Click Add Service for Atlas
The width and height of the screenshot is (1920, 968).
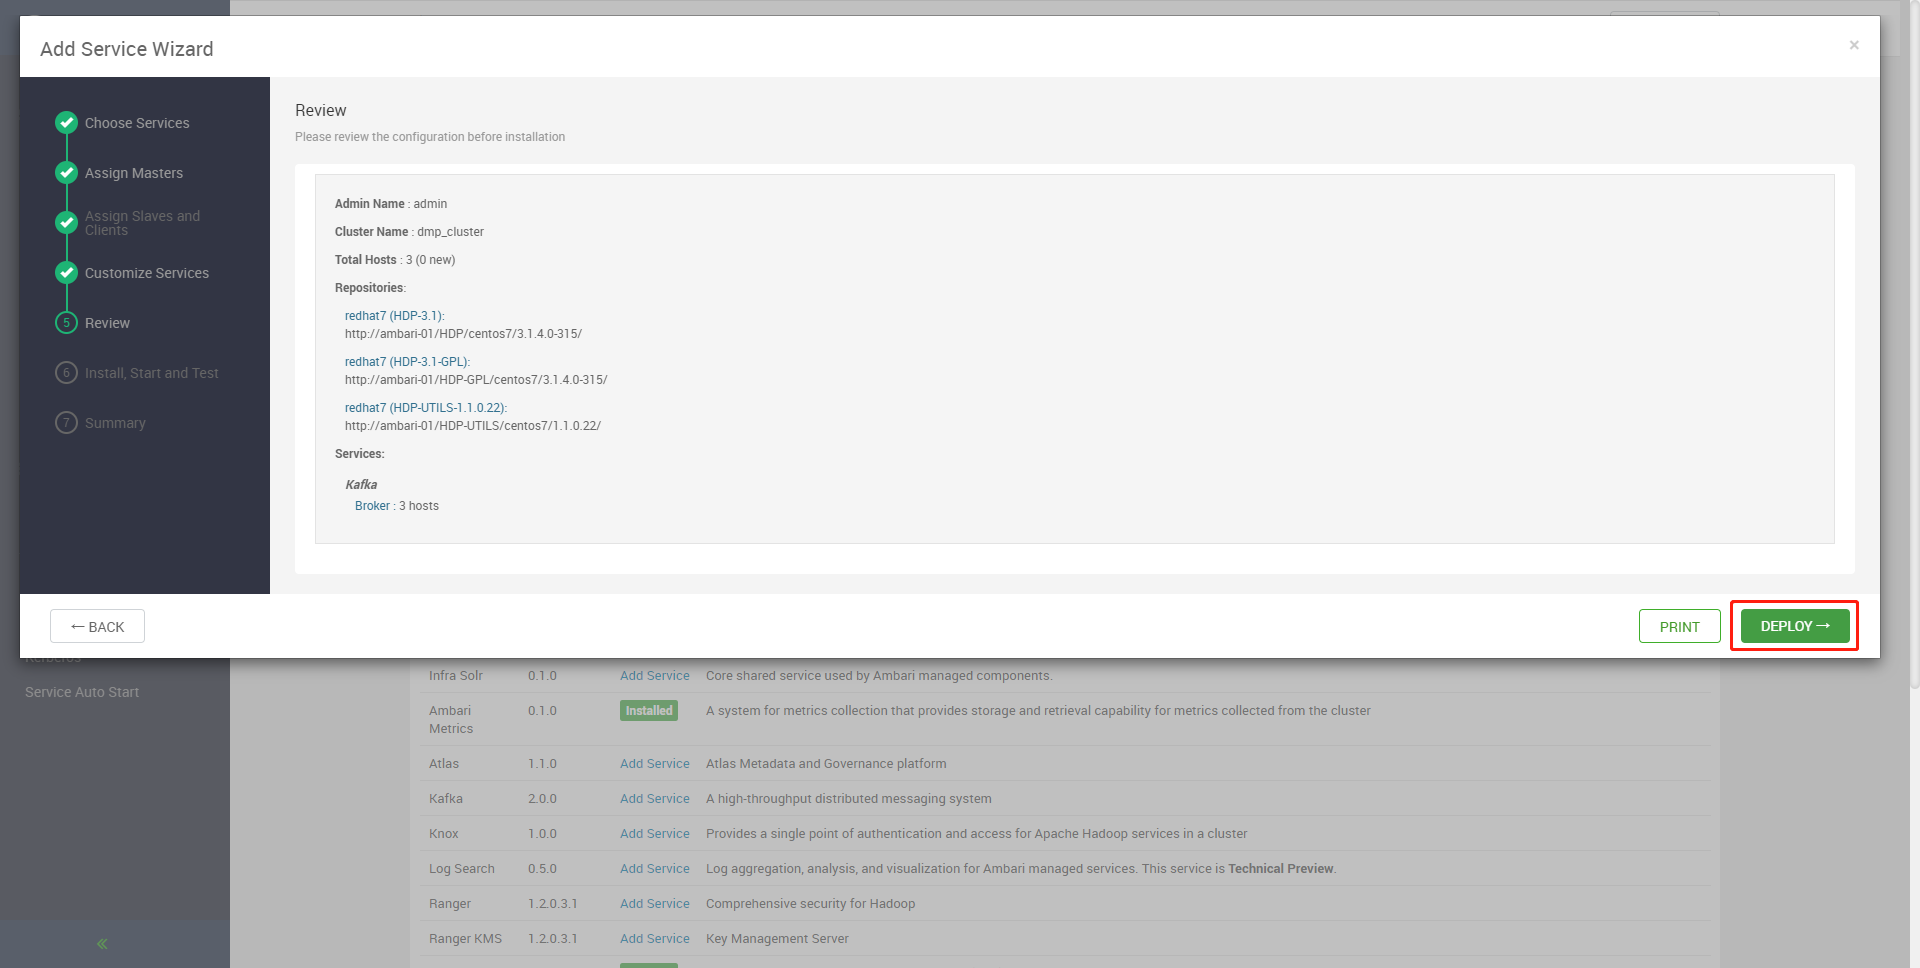655,764
